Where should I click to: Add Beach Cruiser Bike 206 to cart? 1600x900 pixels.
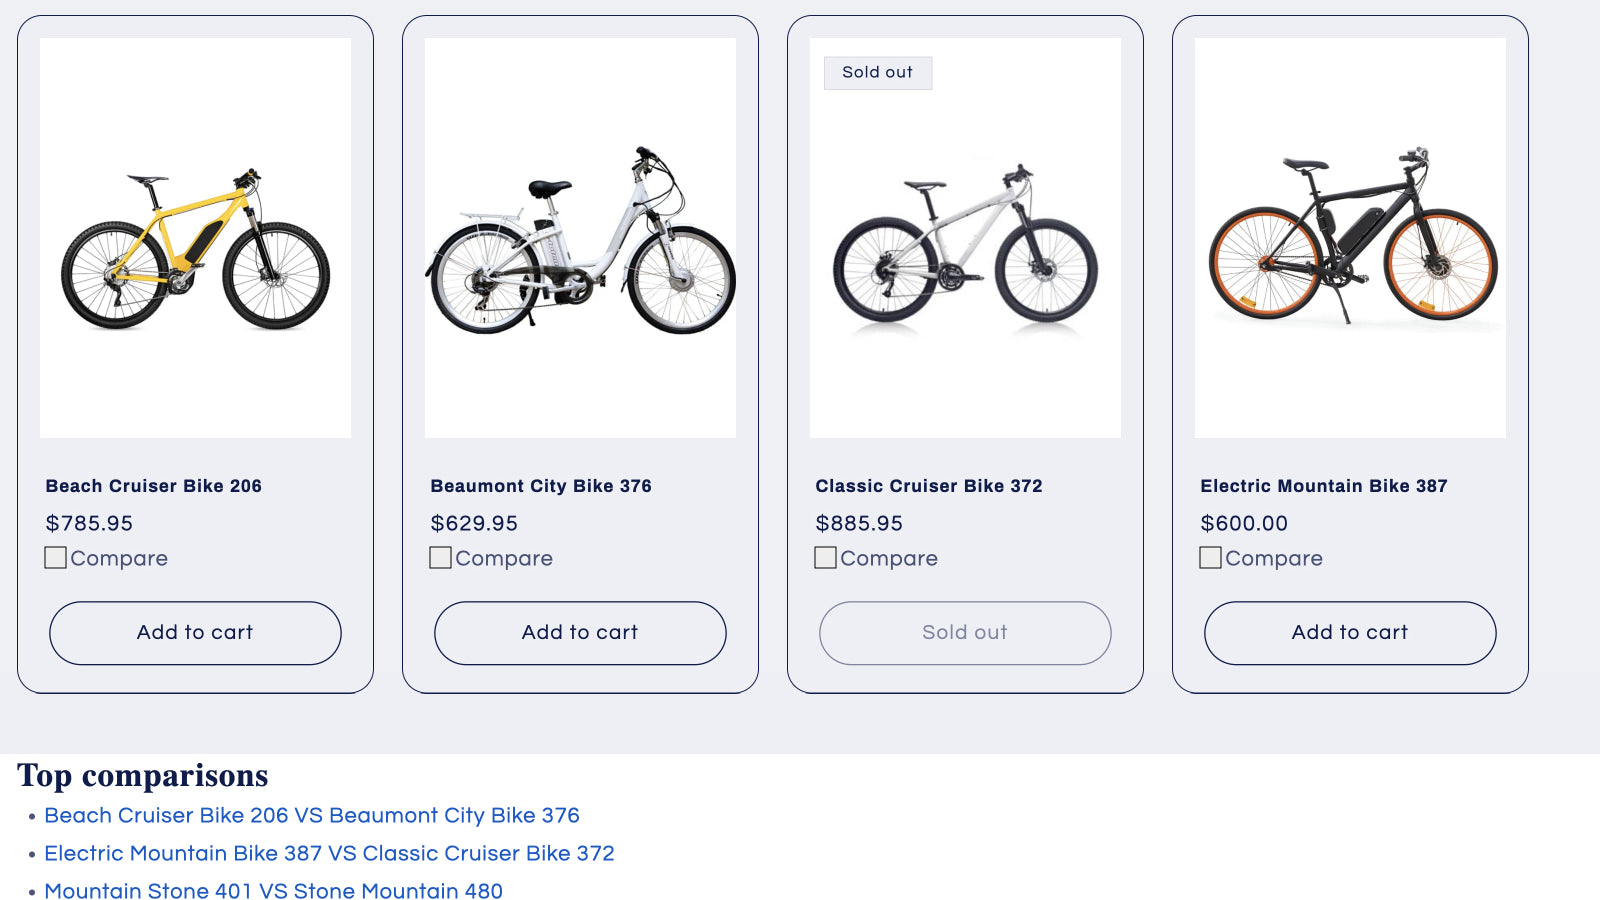click(195, 633)
